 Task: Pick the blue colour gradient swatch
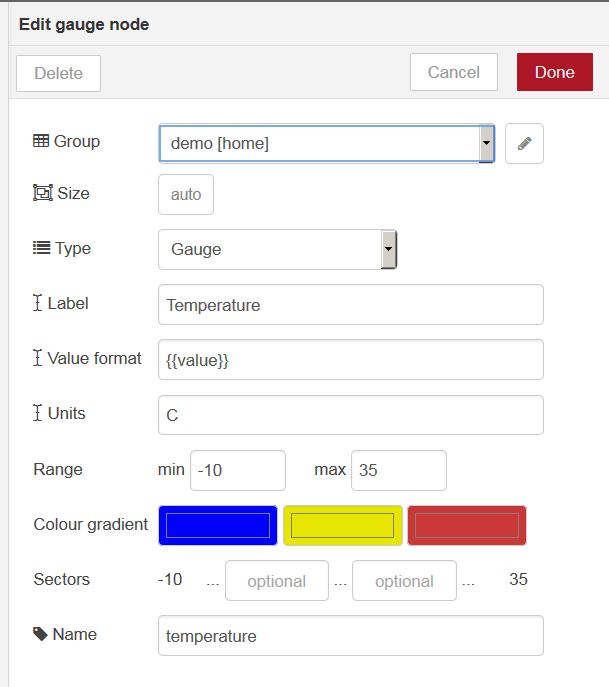coord(218,525)
